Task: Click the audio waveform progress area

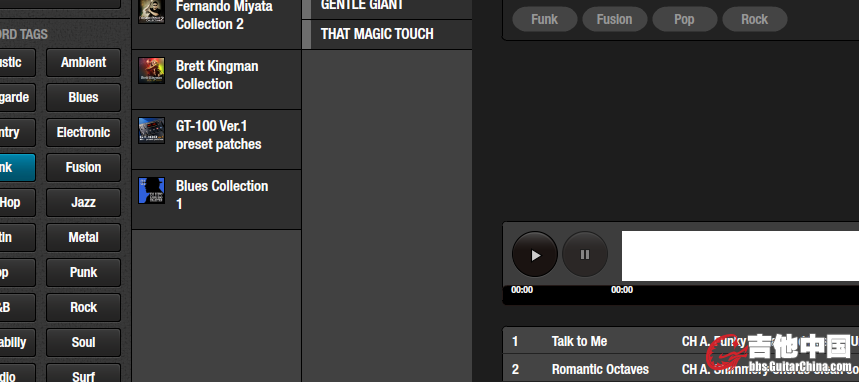Action: tap(740, 256)
